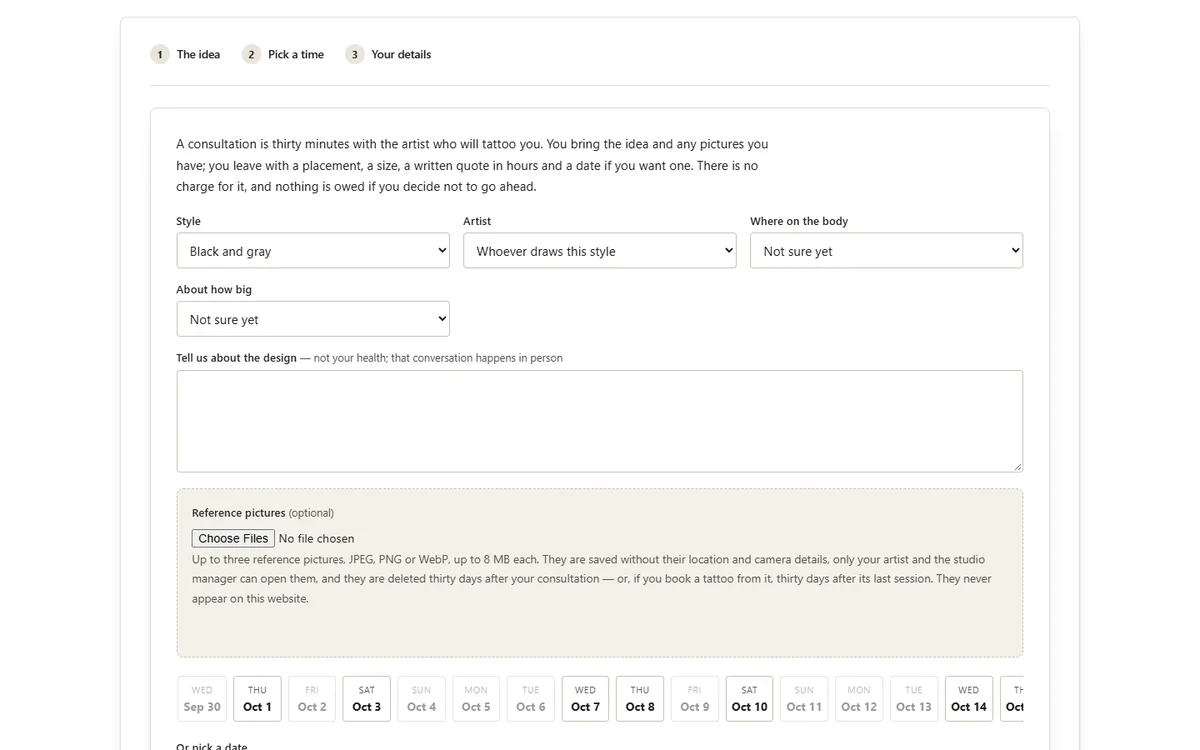Pick the Mon Oct 12 date

click(x=859, y=699)
